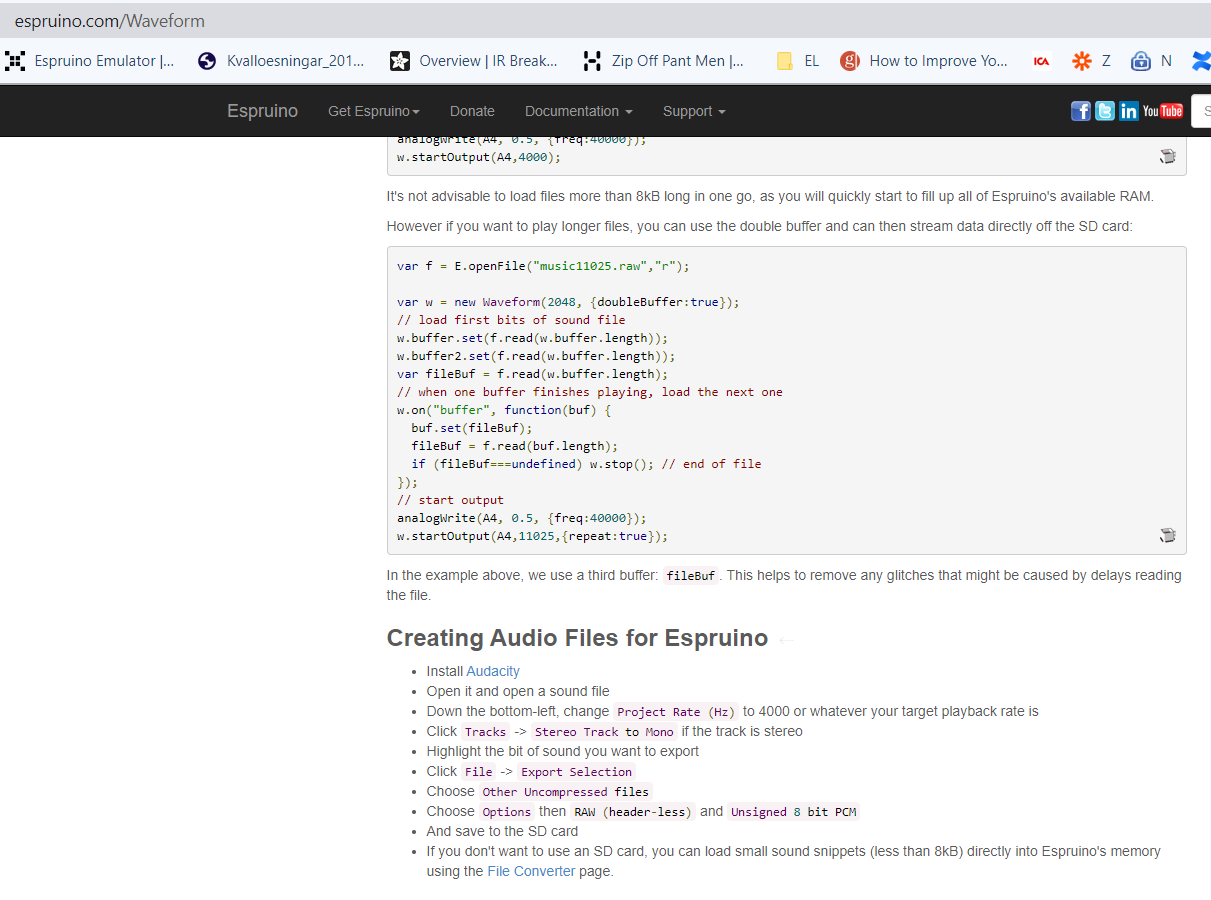
Task: Go to the Espruino home brand link
Action: (262, 111)
